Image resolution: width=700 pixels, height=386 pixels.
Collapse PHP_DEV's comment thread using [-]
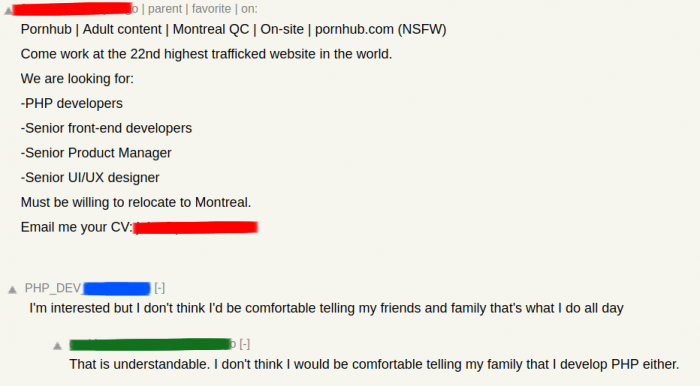tap(160, 288)
